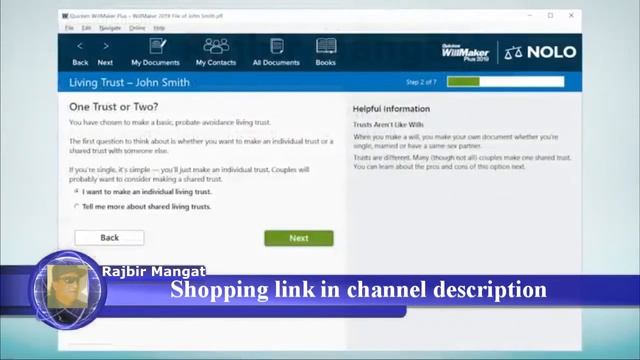
Task: Minimize the WillMaker window
Action: click(x=530, y=16)
